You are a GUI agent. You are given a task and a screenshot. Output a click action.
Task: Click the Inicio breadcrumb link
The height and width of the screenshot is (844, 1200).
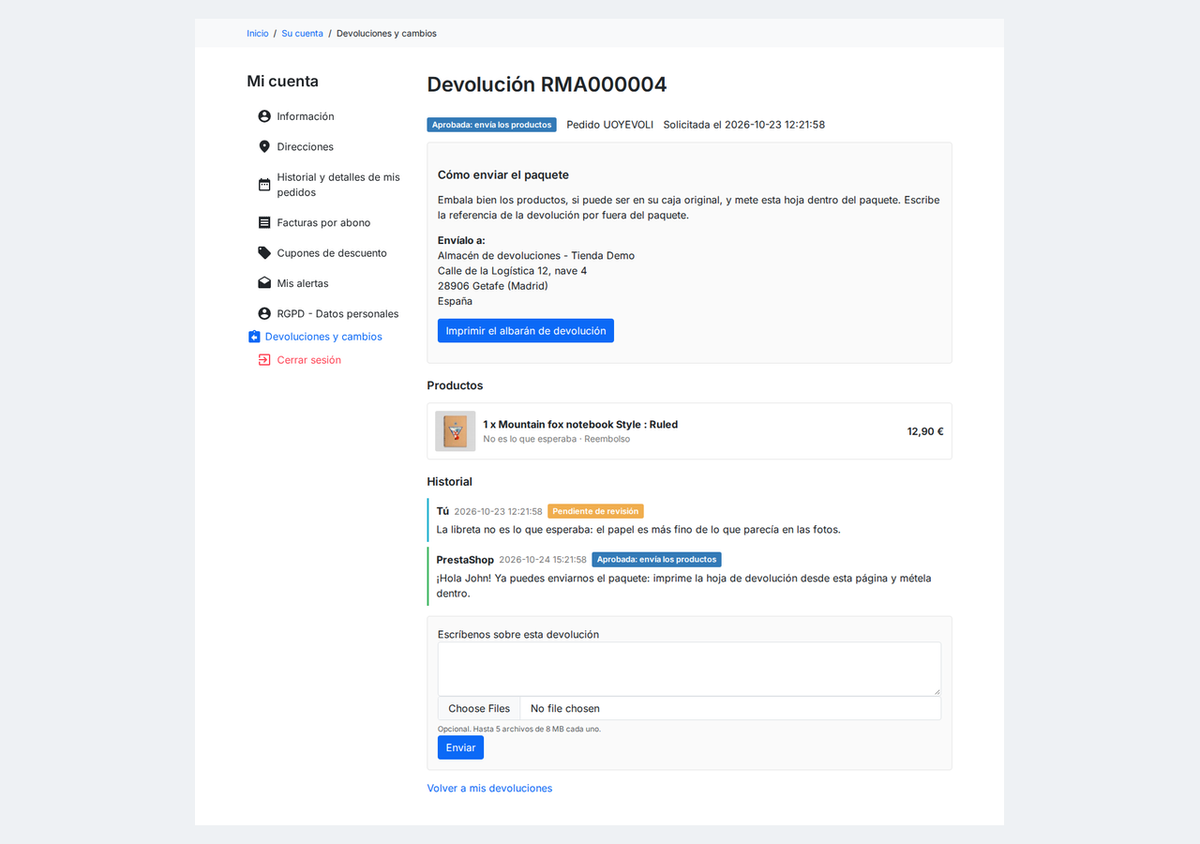point(258,33)
